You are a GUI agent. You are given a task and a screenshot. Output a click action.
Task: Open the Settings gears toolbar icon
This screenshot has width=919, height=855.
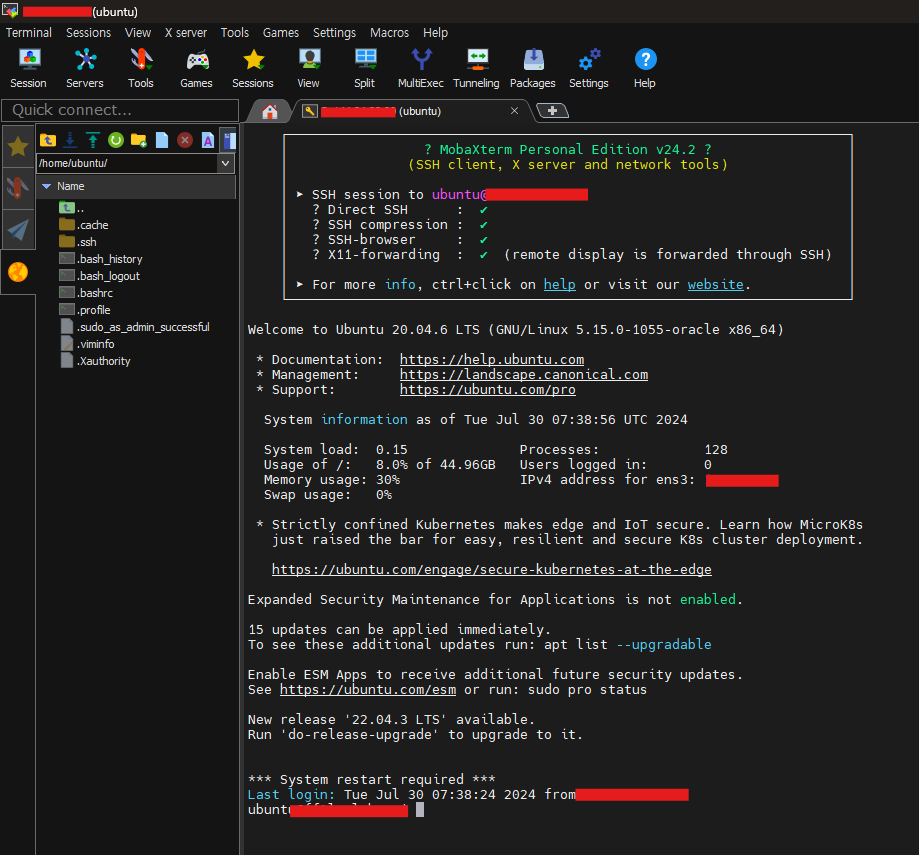pos(588,68)
